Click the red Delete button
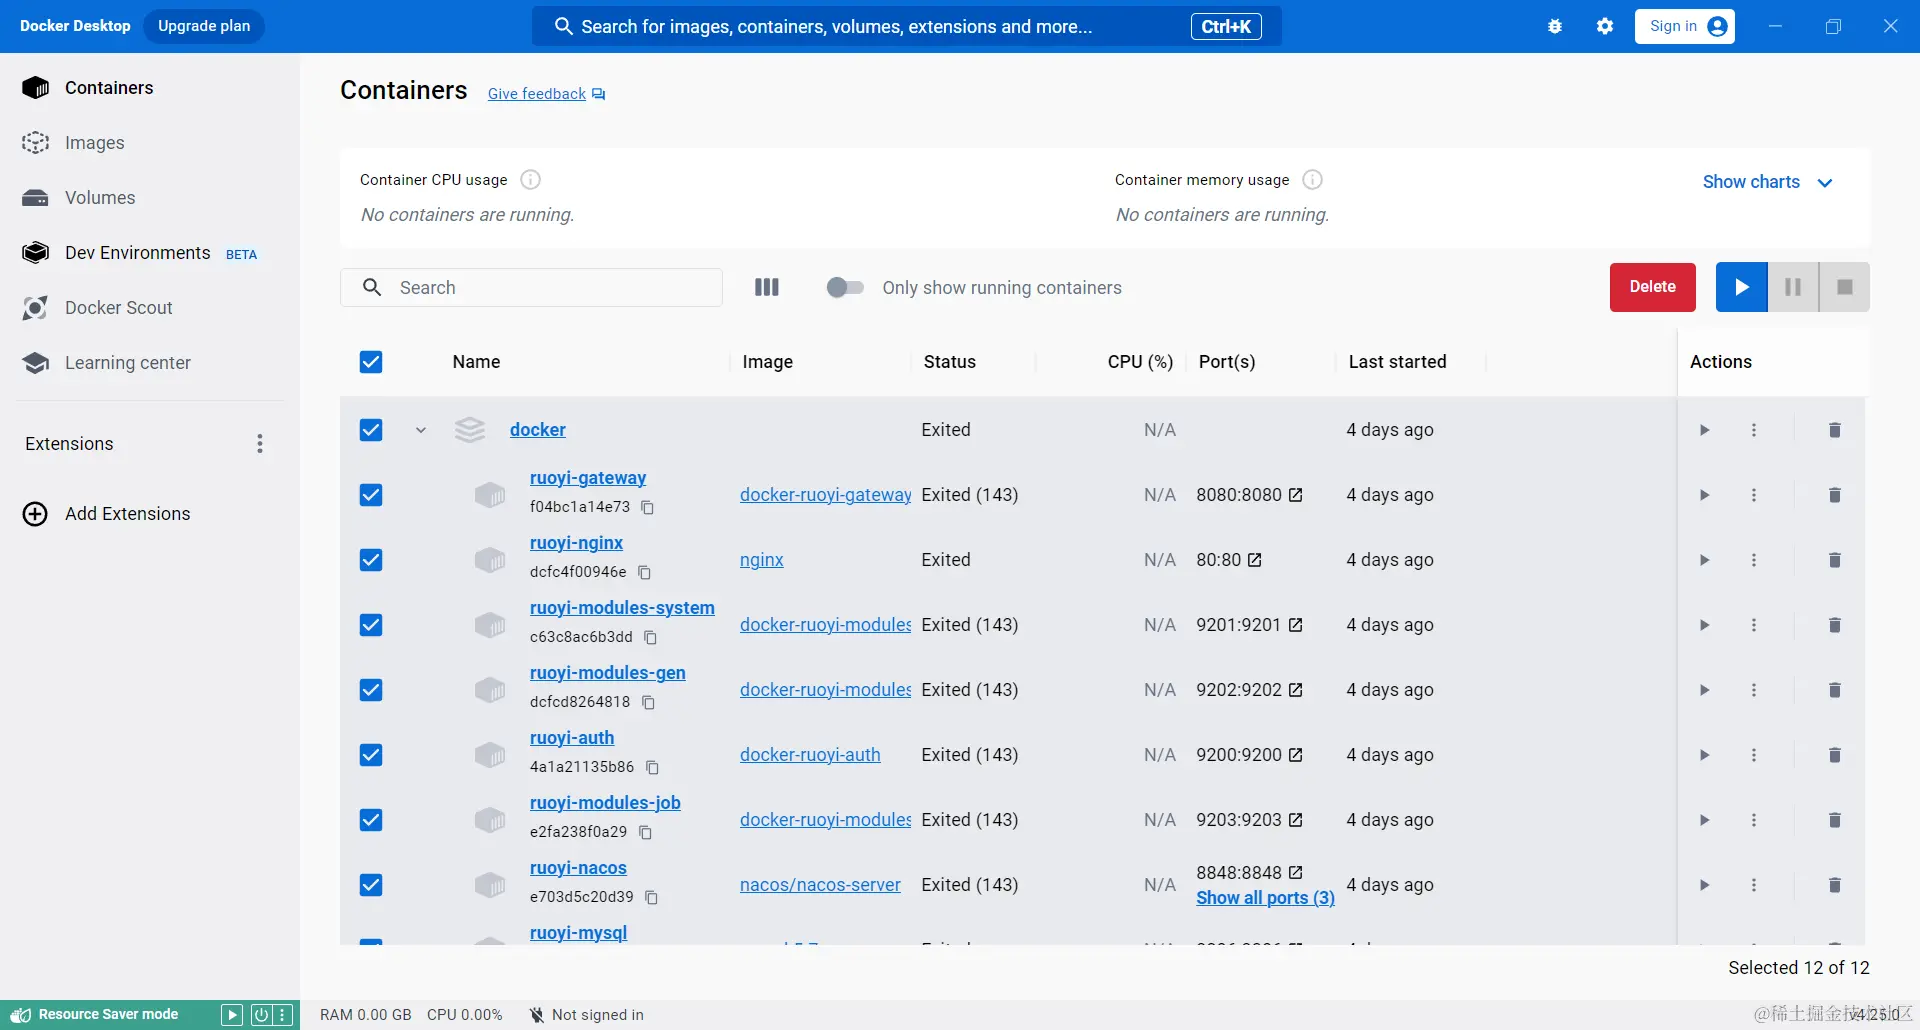This screenshot has height=1030, width=1920. [1653, 287]
